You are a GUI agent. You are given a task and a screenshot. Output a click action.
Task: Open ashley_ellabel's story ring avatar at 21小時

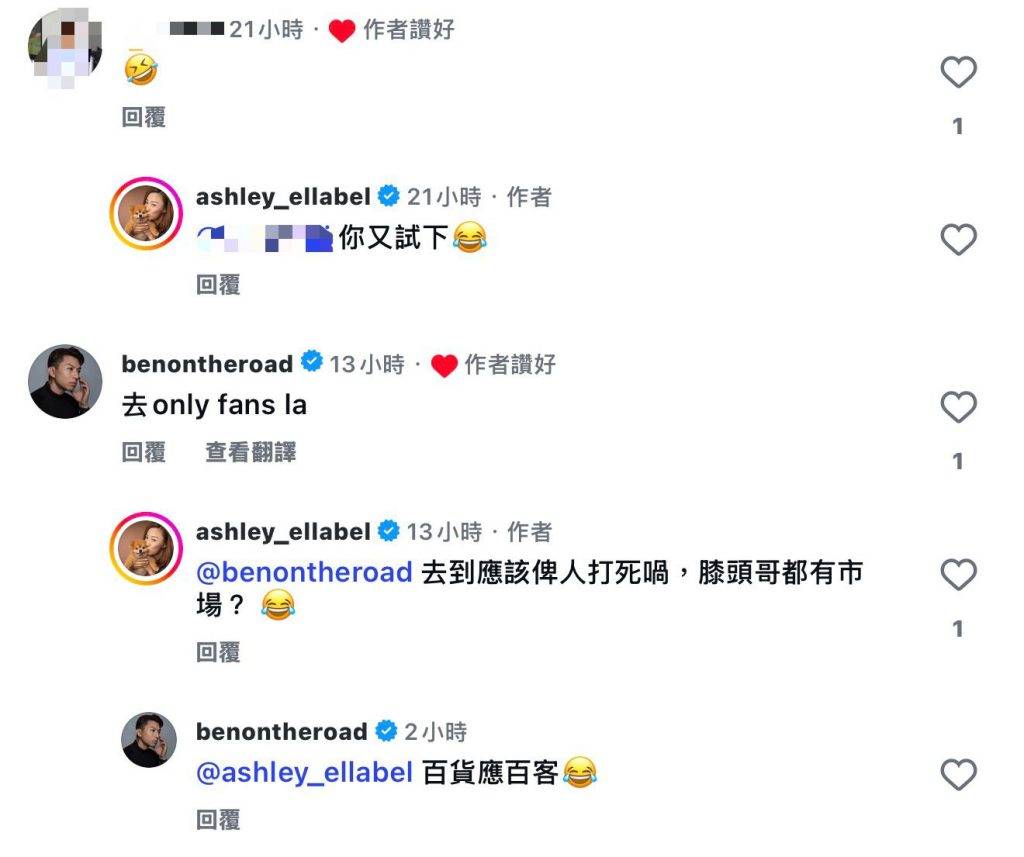146,214
